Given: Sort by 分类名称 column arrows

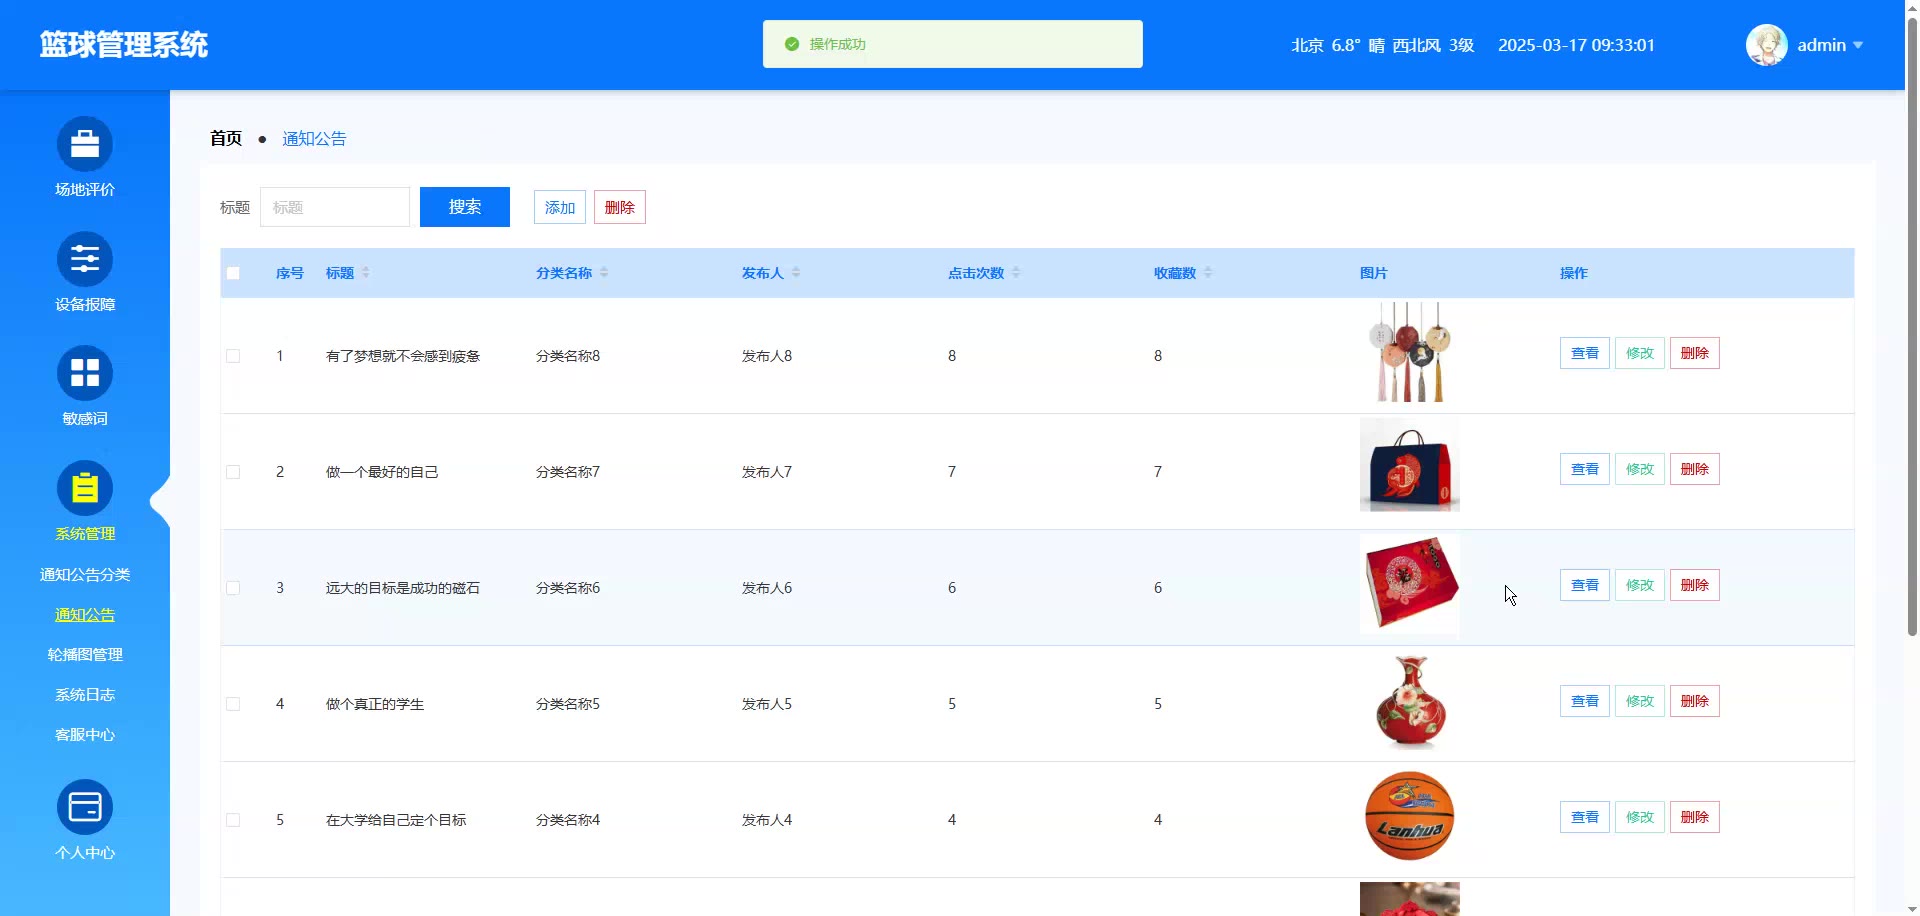Looking at the screenshot, I should coord(604,272).
